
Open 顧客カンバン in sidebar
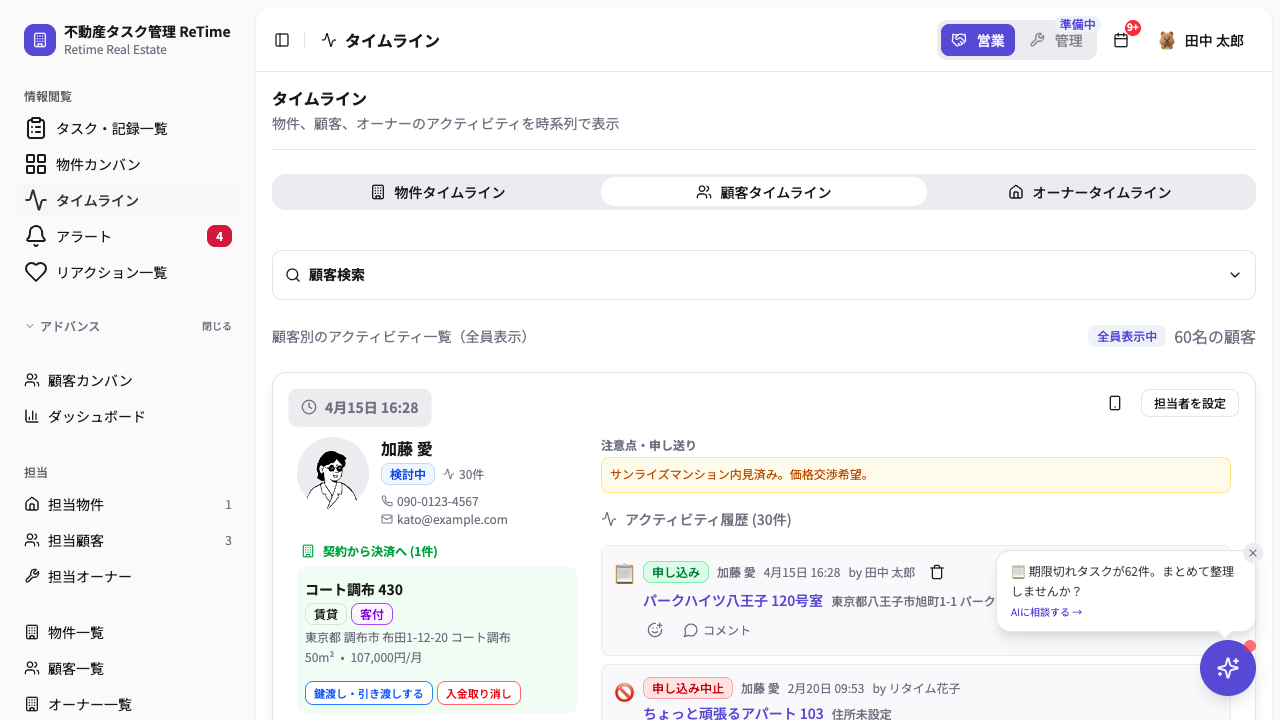click(128, 380)
